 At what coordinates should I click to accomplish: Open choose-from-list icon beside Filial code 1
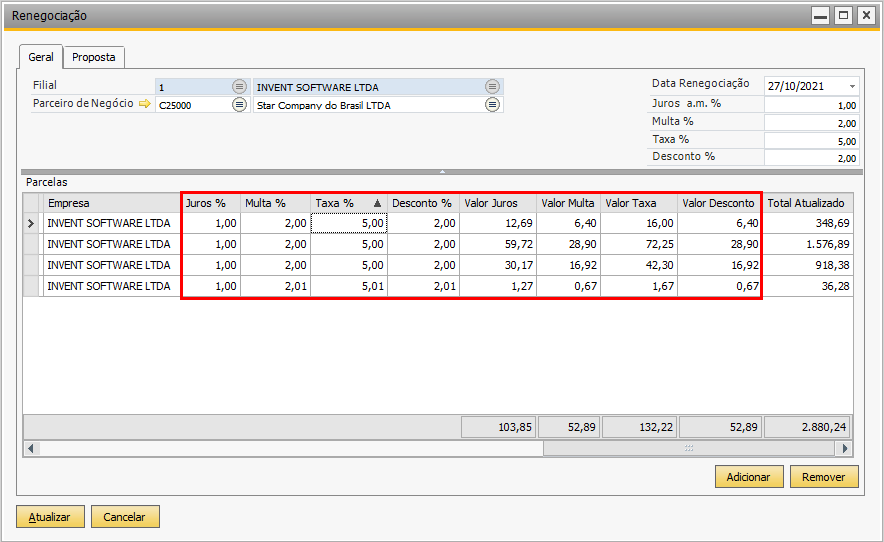(x=240, y=86)
